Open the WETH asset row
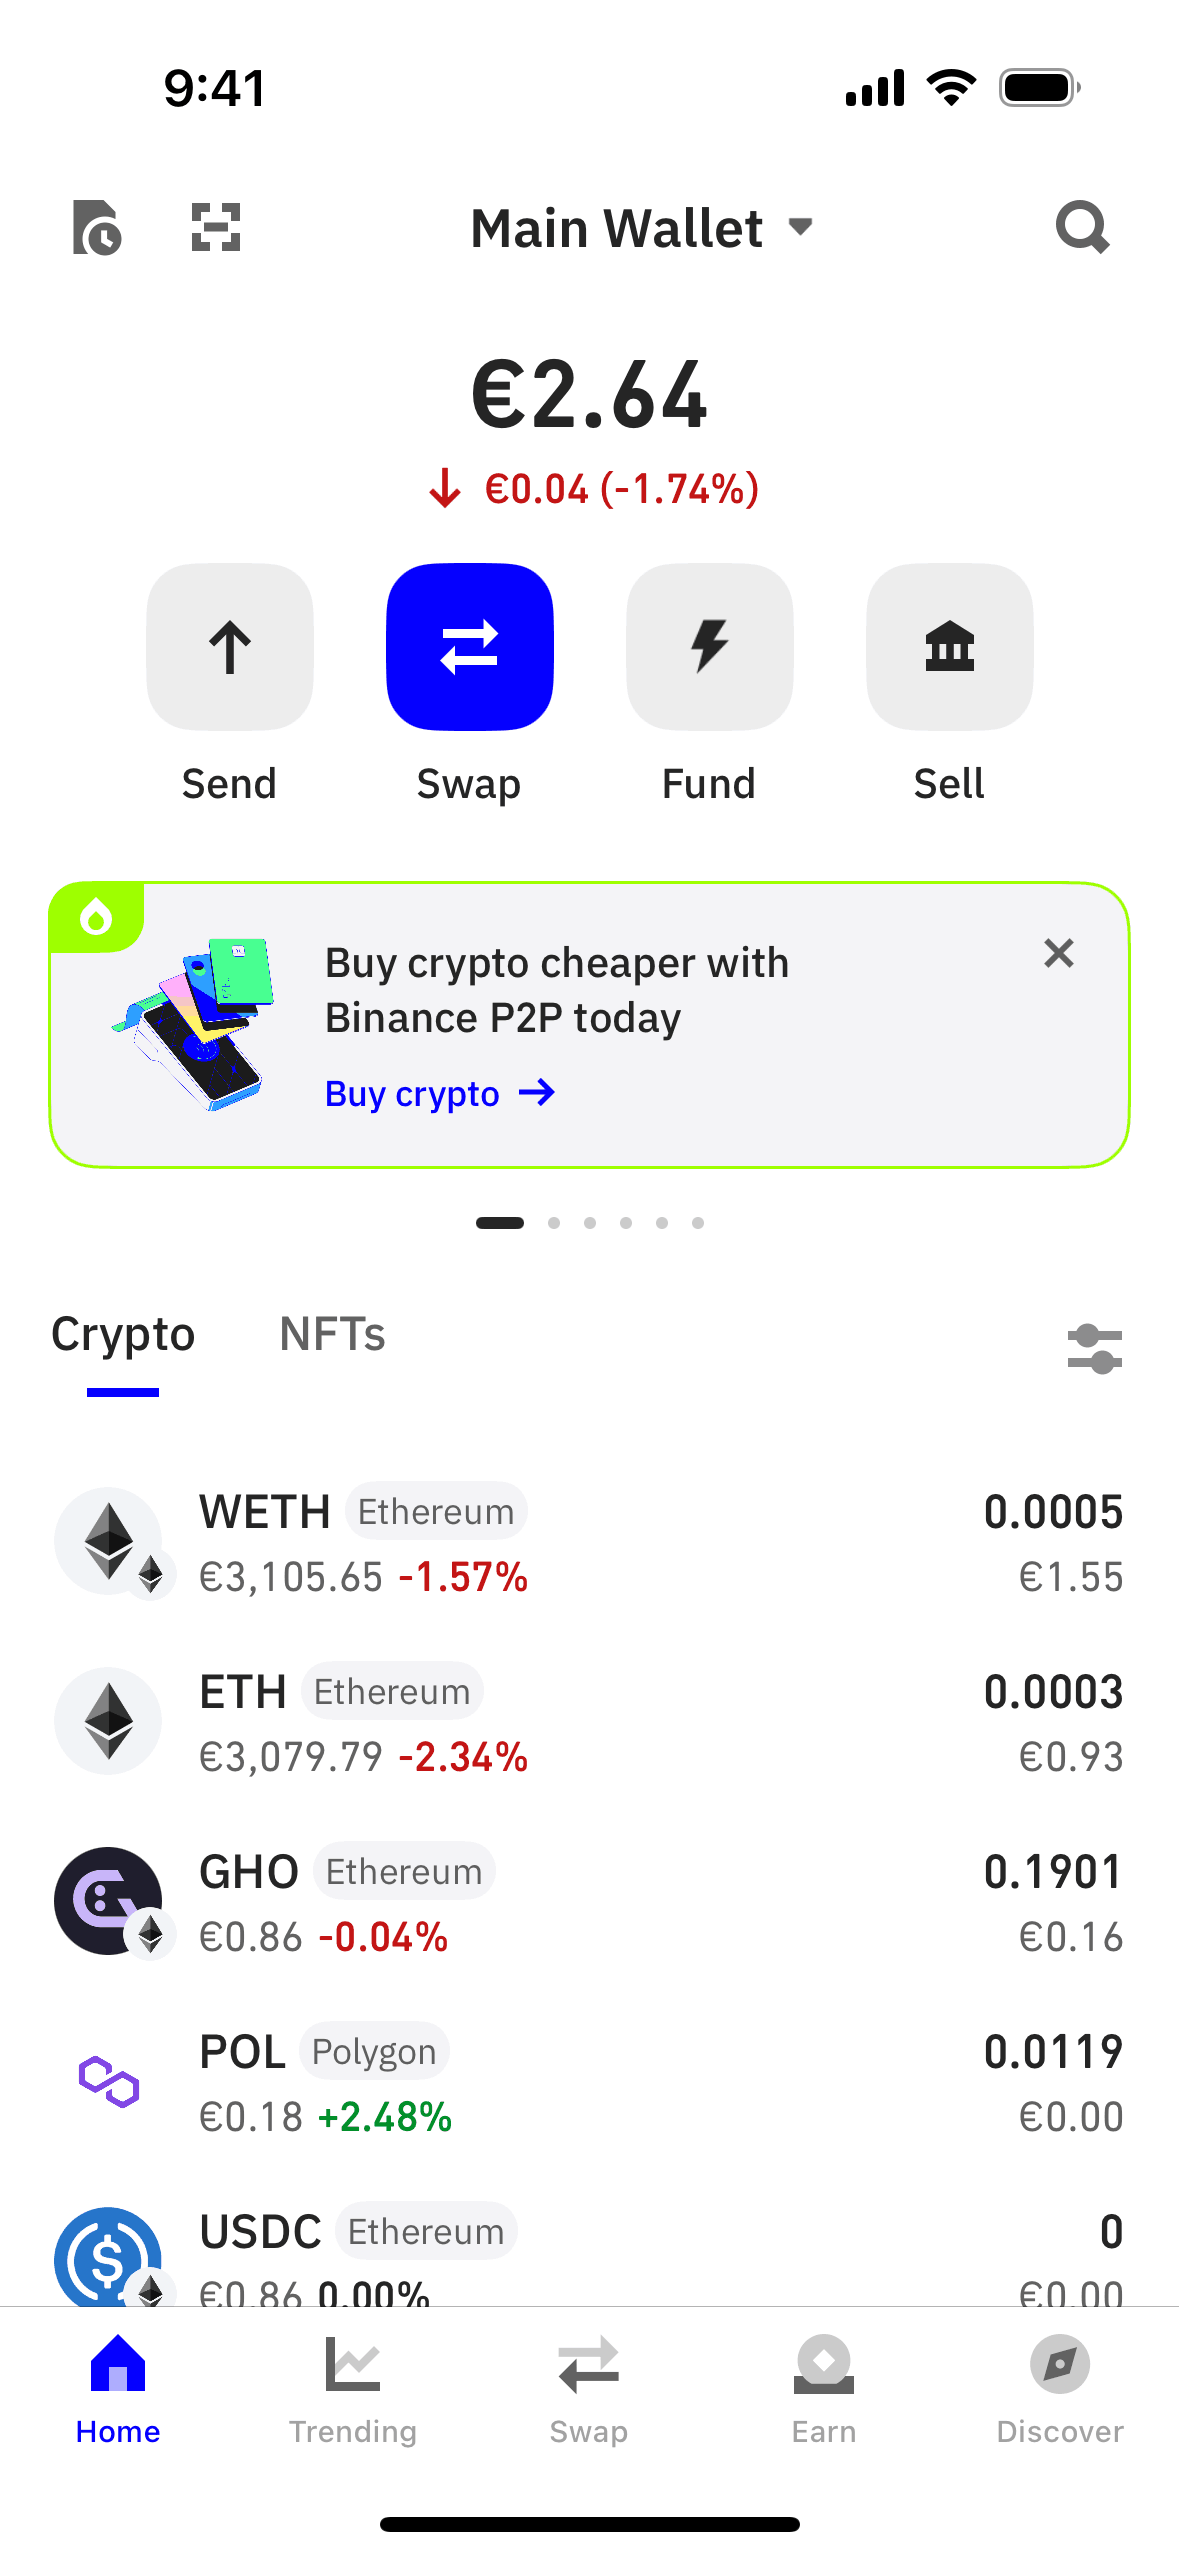The height and width of the screenshot is (2556, 1179). click(x=589, y=1542)
